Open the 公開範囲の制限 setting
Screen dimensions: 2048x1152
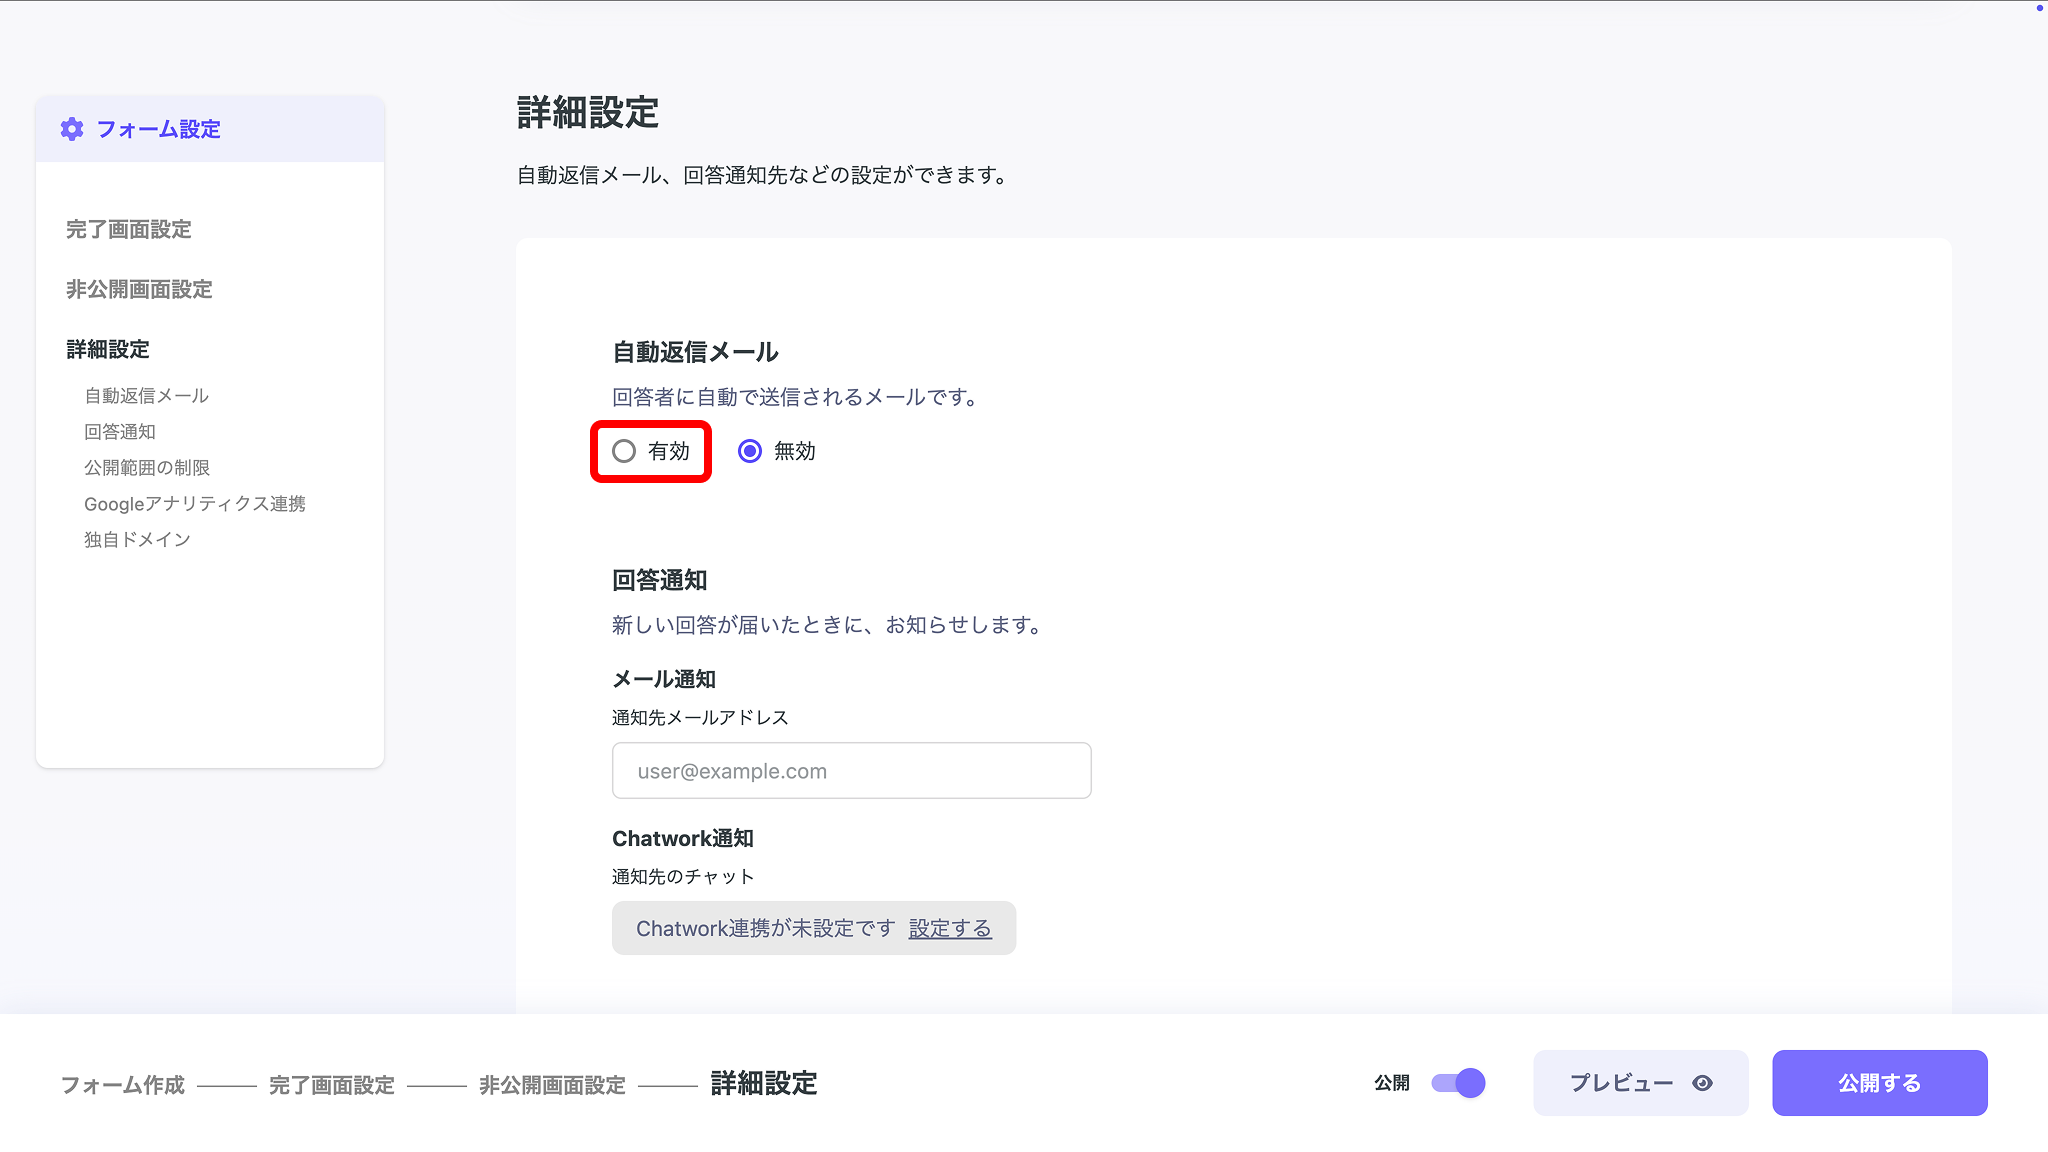tap(146, 467)
